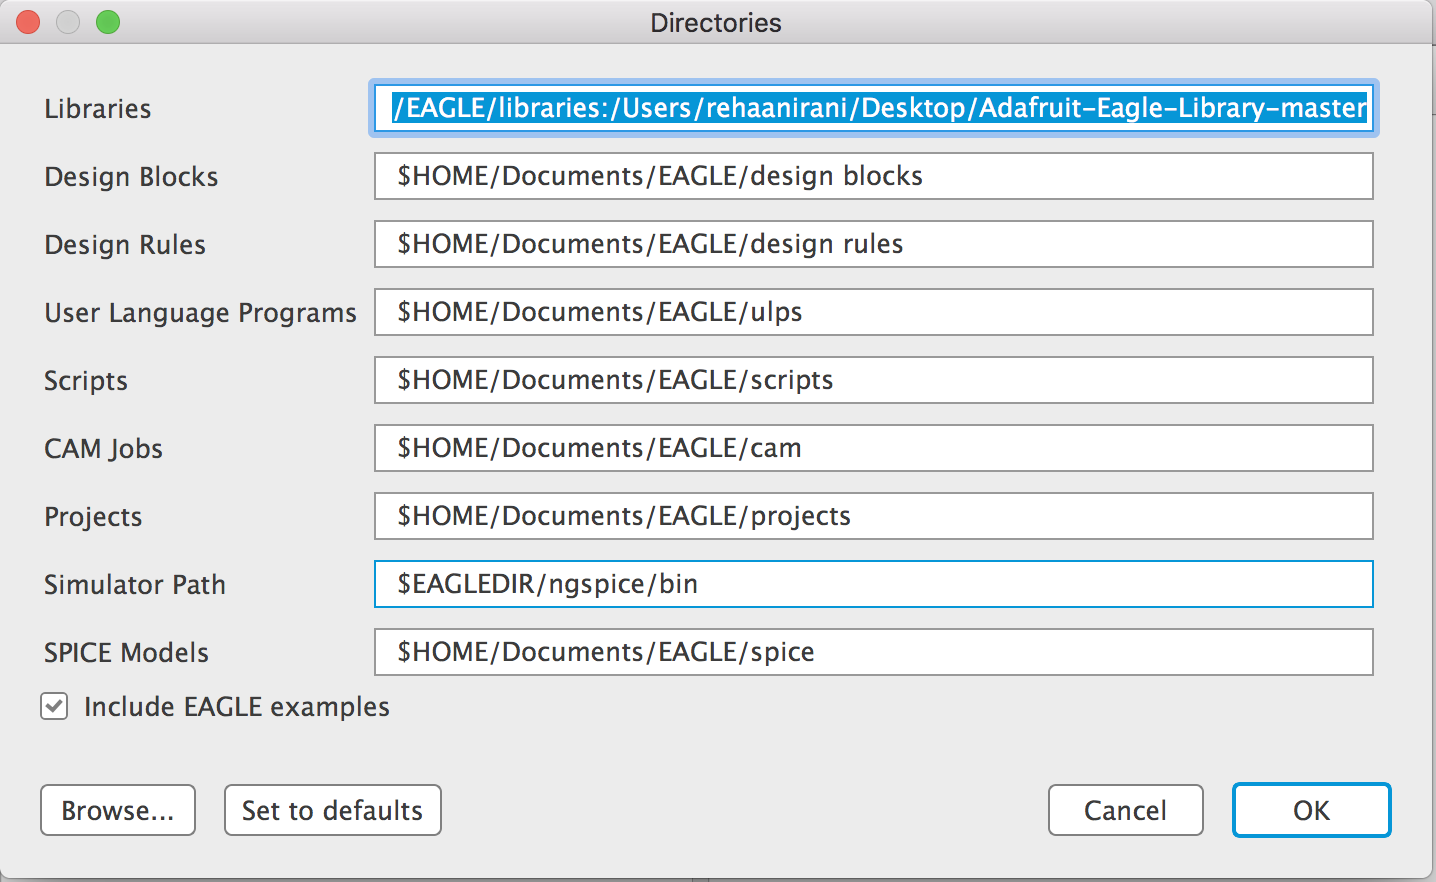Select the CAM Jobs path field

point(873,448)
